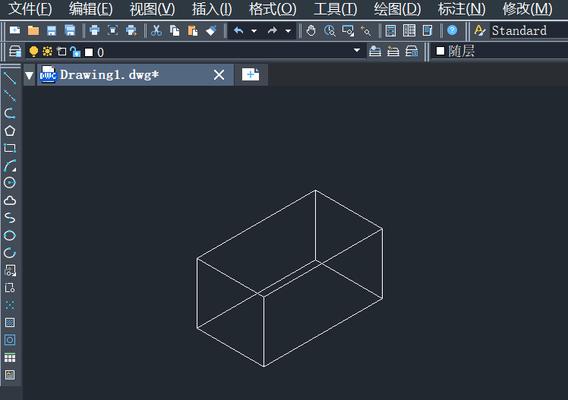
Task: Choose the Rectangle tool
Action: tap(10, 148)
